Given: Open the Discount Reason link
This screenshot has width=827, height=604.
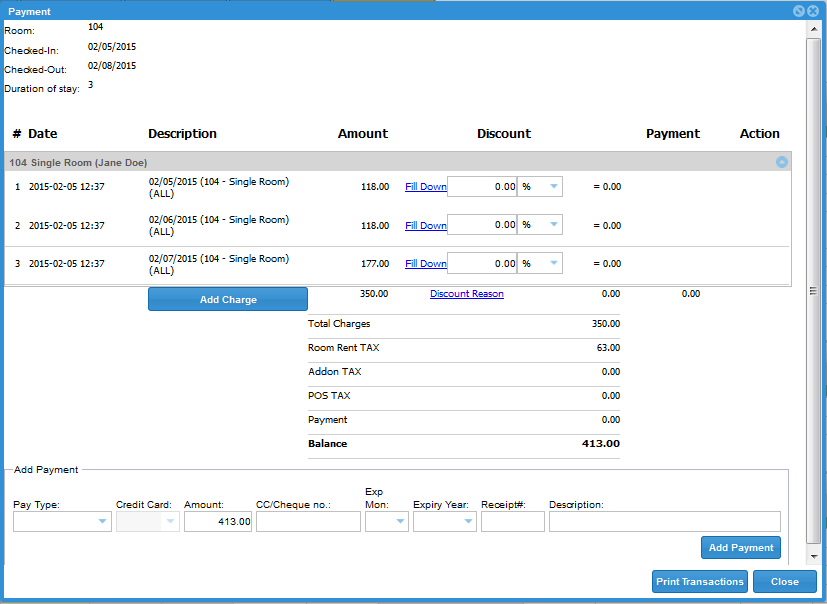Looking at the screenshot, I should 466,294.
